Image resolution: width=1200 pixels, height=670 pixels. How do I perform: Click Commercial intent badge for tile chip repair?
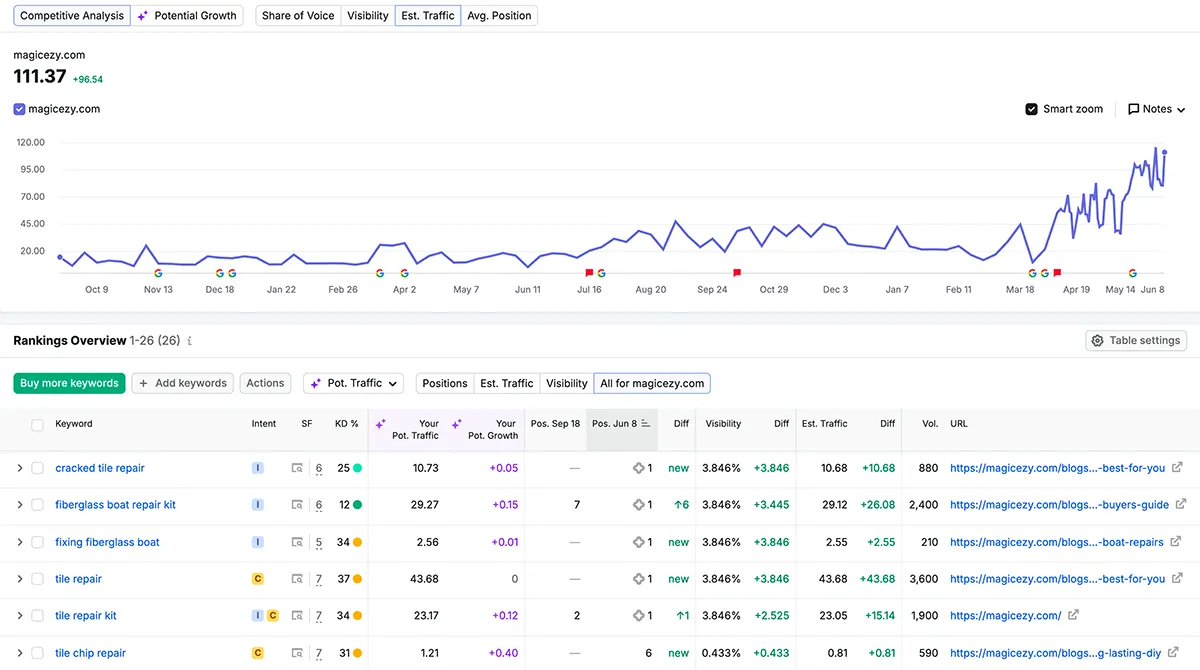click(x=258, y=653)
